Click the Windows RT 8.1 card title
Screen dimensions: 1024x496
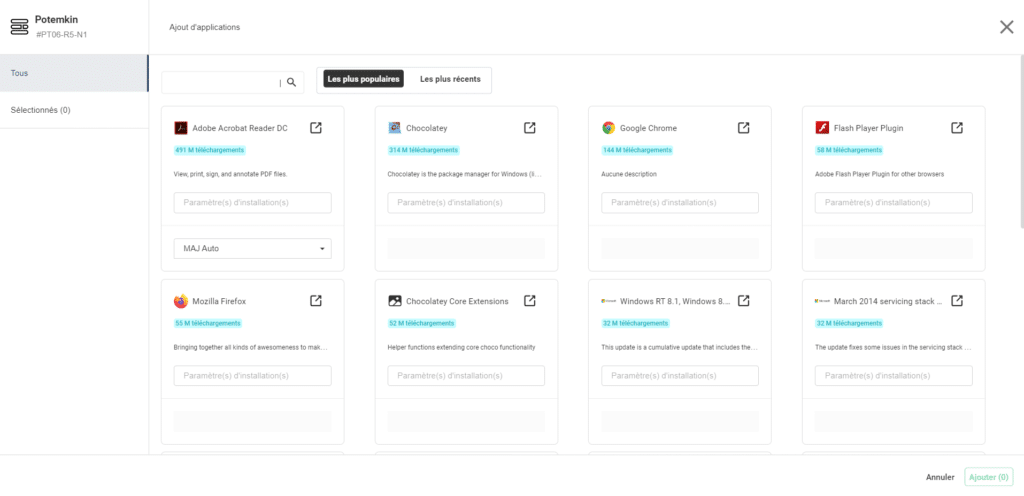coord(675,302)
